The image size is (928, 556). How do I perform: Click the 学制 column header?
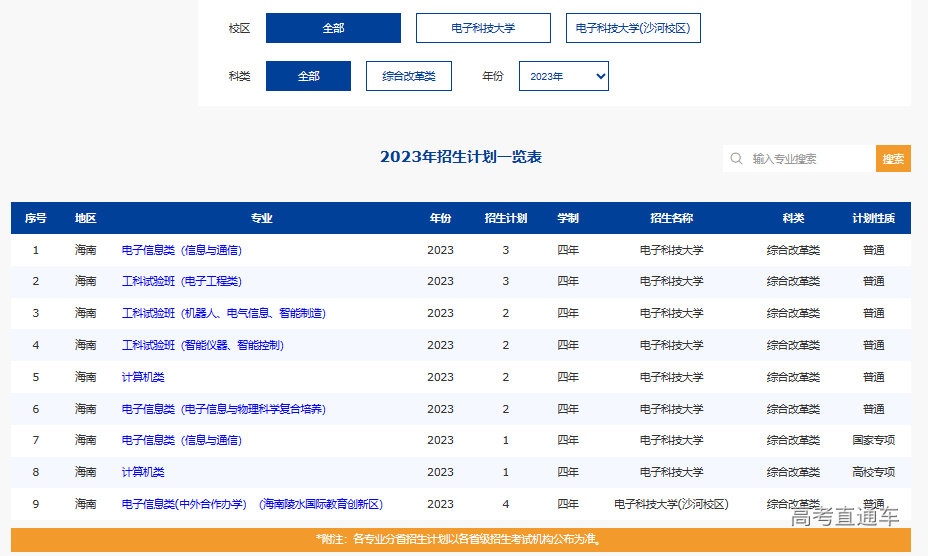pos(568,218)
